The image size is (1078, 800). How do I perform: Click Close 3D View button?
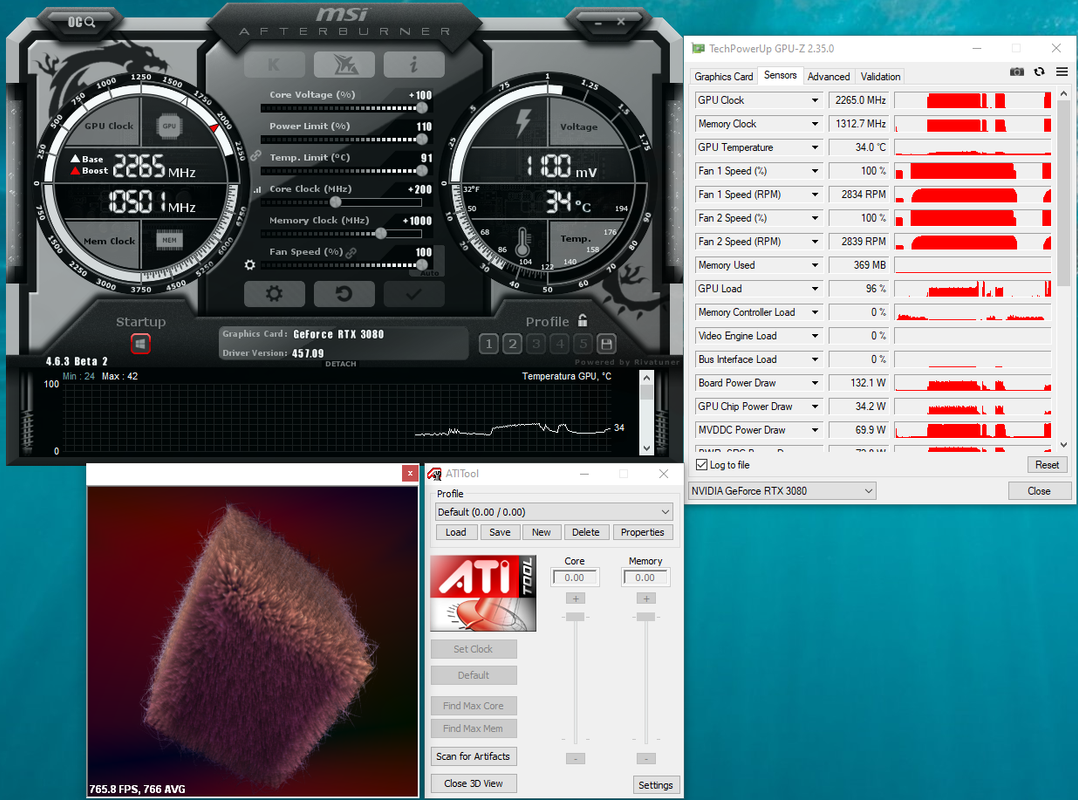pos(474,784)
